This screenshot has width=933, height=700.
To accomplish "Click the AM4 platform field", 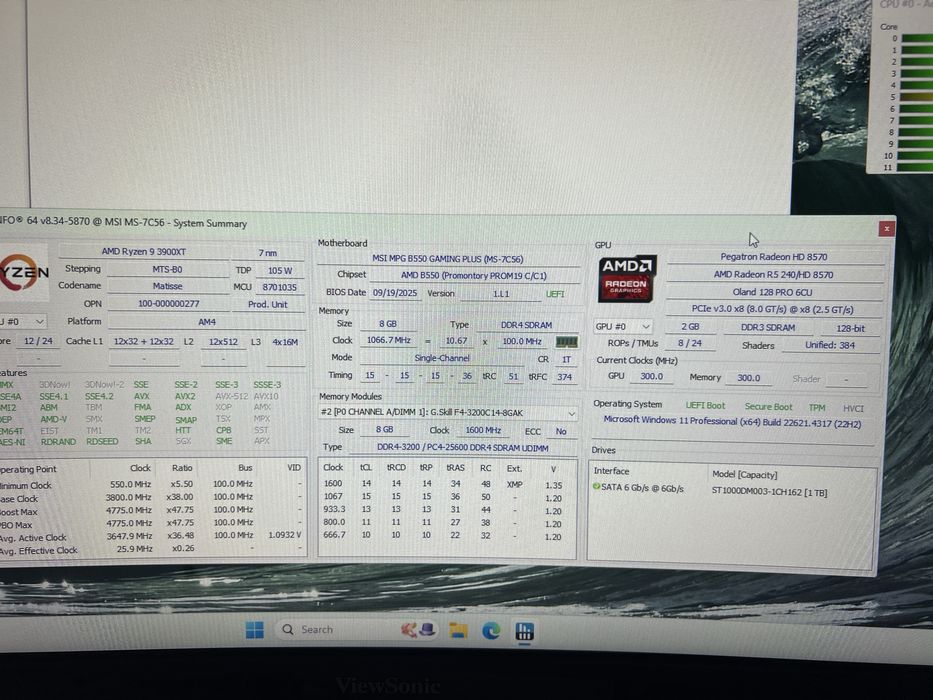I will [x=206, y=322].
